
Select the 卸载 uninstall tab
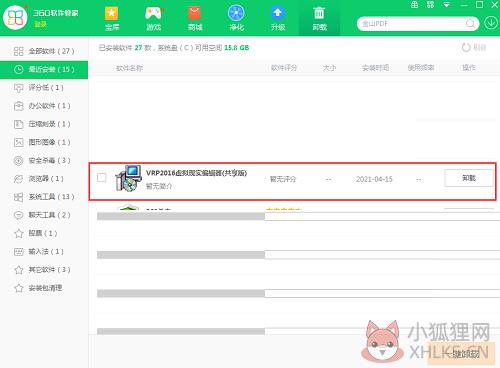pyautogui.click(x=319, y=19)
